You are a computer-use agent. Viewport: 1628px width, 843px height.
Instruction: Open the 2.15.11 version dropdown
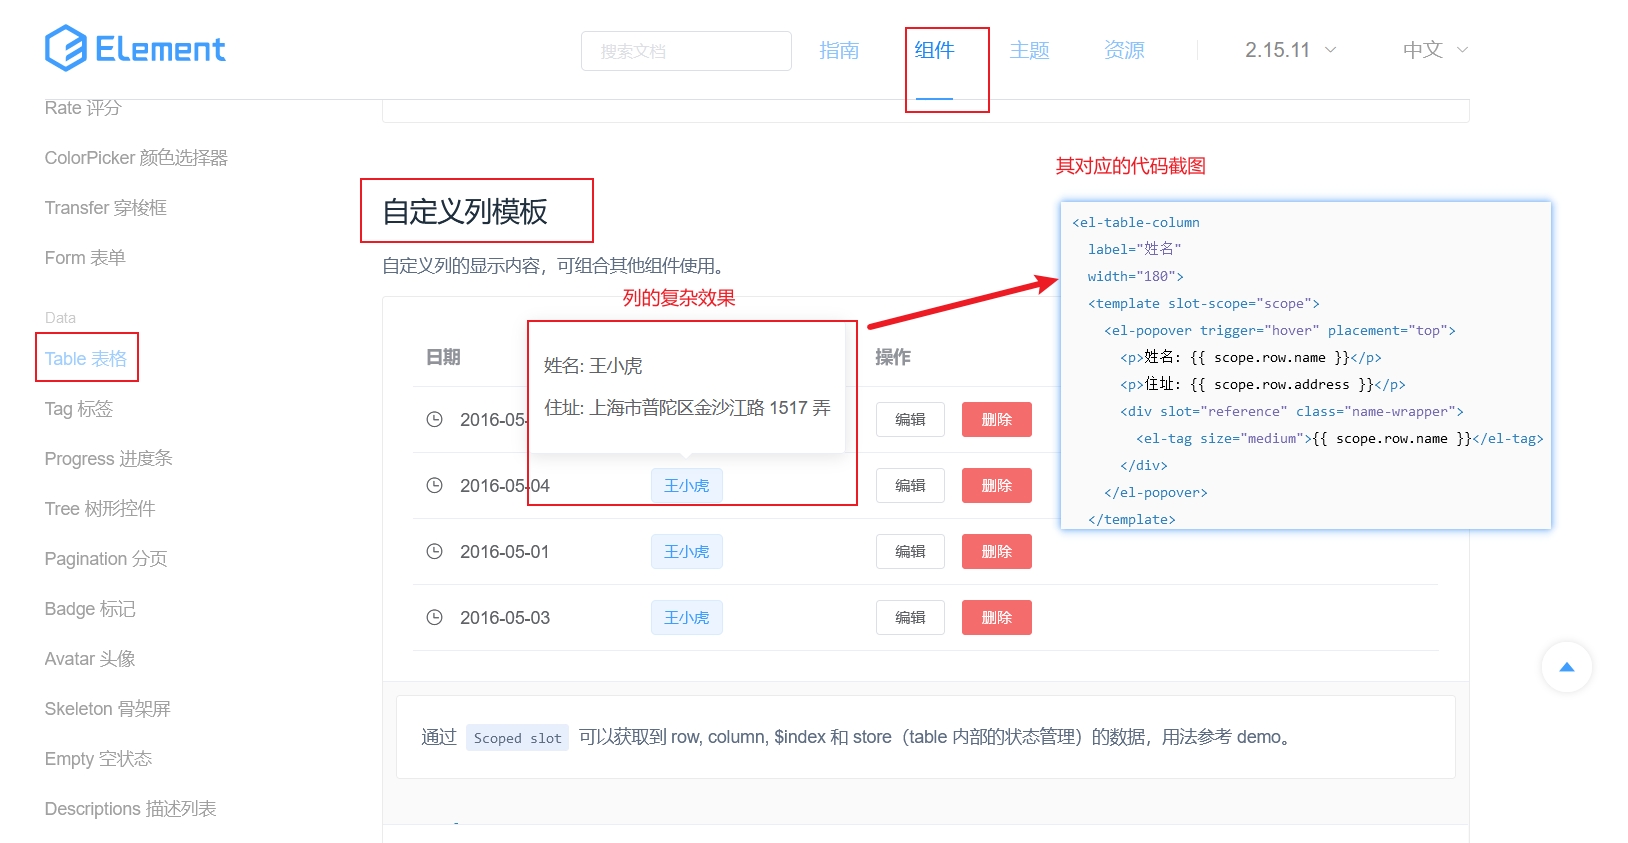1290,50
